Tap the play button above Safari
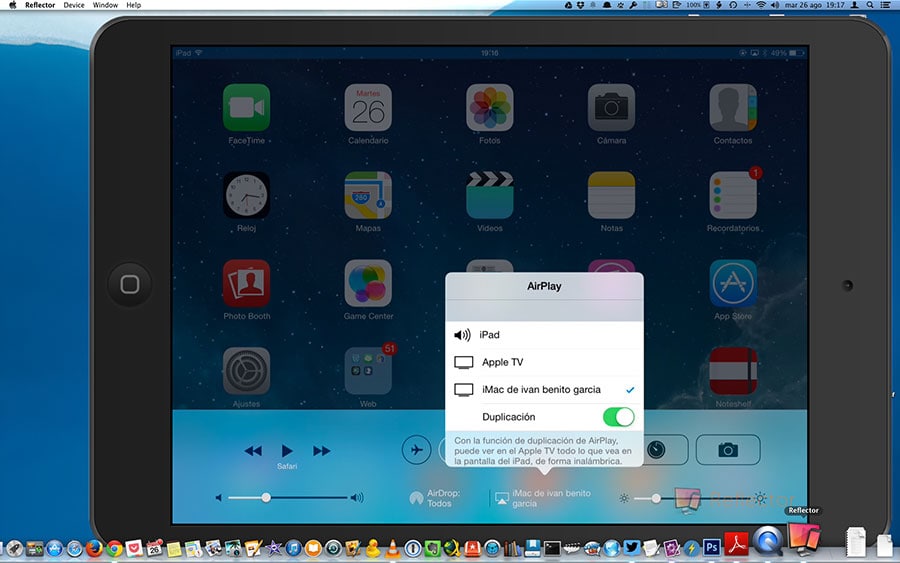Image resolution: width=900 pixels, height=563 pixels. (x=287, y=451)
